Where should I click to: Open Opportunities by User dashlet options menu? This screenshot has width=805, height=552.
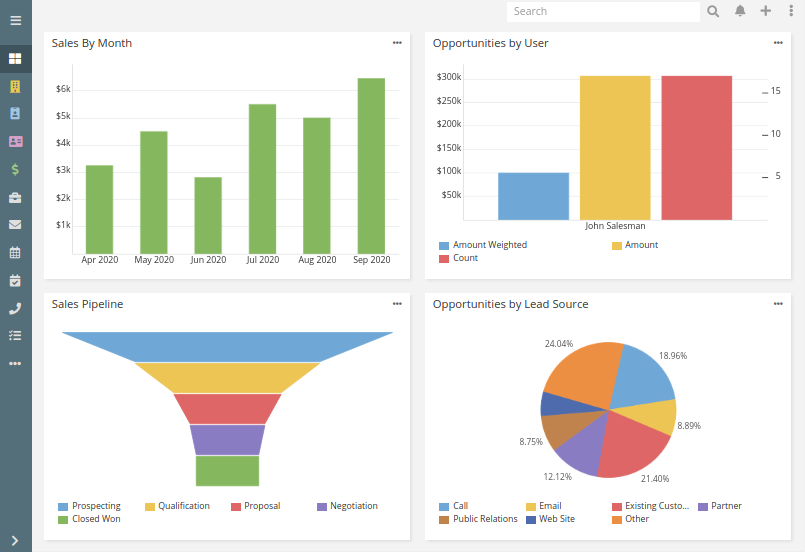click(778, 43)
